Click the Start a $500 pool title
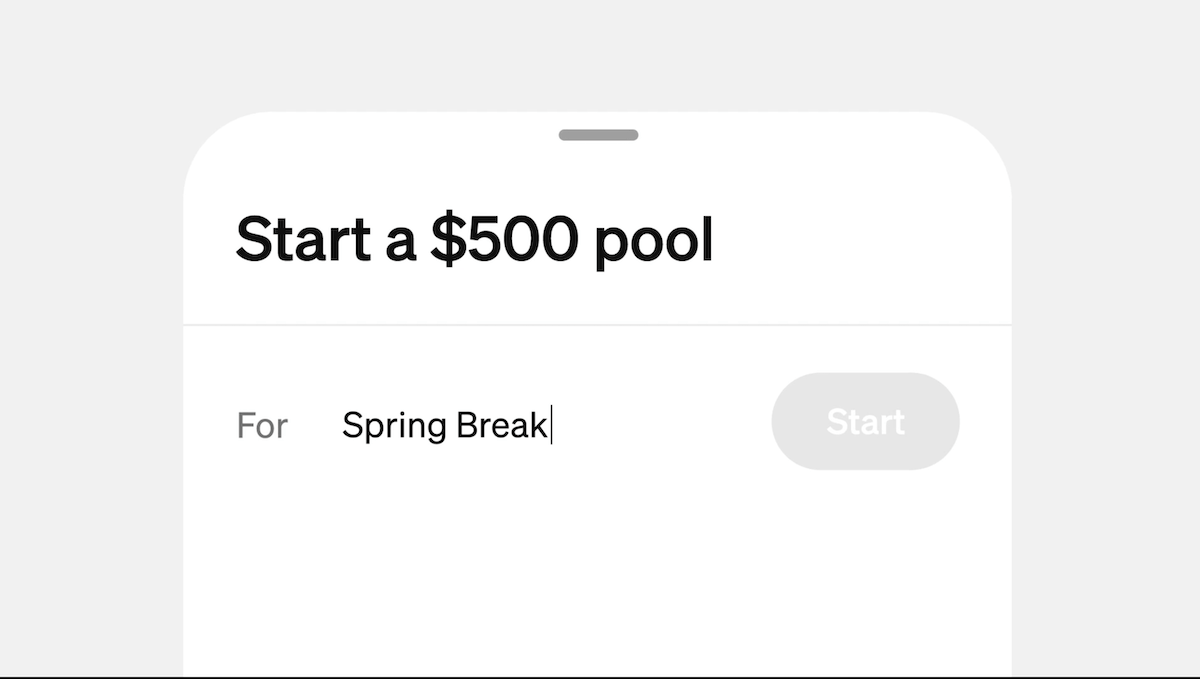Image resolution: width=1200 pixels, height=679 pixels. point(474,238)
